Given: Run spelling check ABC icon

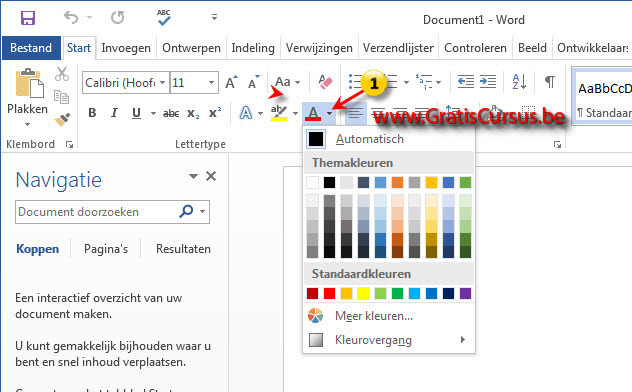Looking at the screenshot, I should click(x=164, y=18).
